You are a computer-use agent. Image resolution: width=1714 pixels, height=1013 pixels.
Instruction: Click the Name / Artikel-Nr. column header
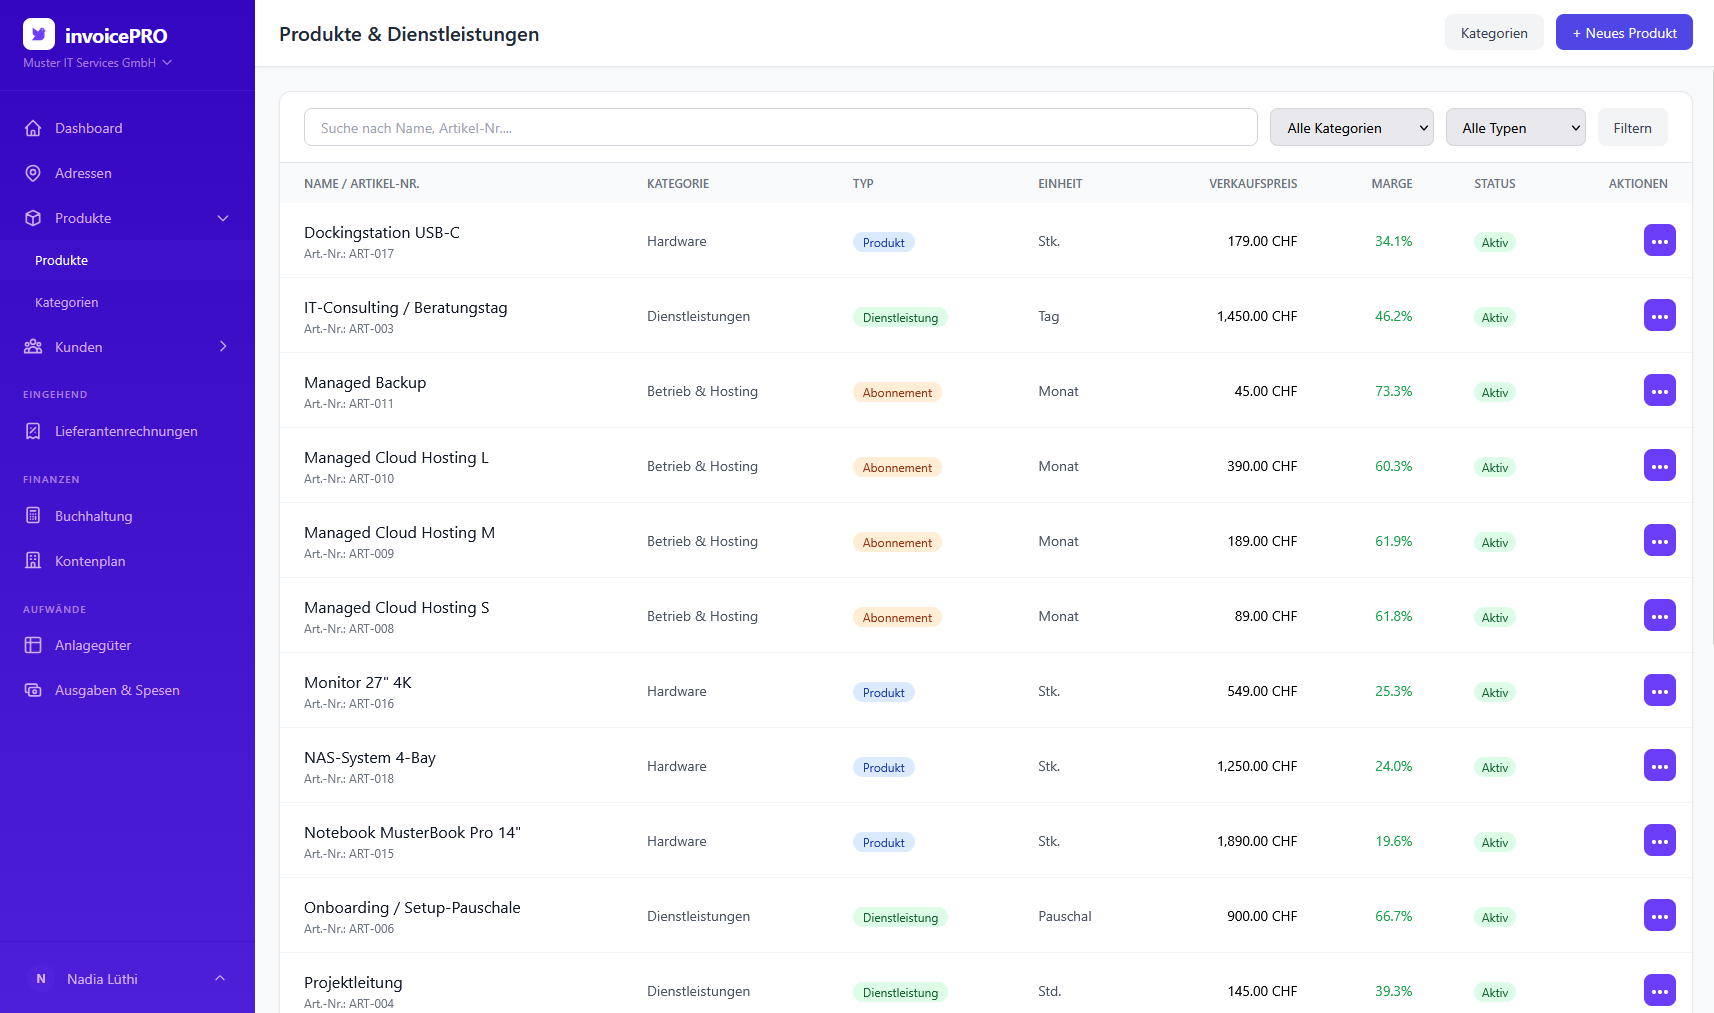click(x=362, y=184)
